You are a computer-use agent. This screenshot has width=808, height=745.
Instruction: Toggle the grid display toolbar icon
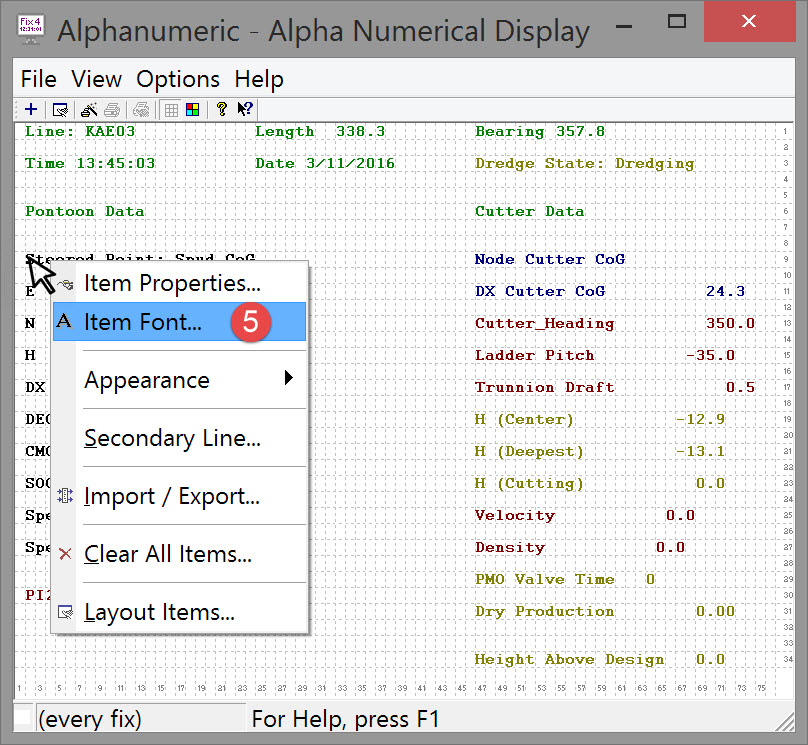172,110
